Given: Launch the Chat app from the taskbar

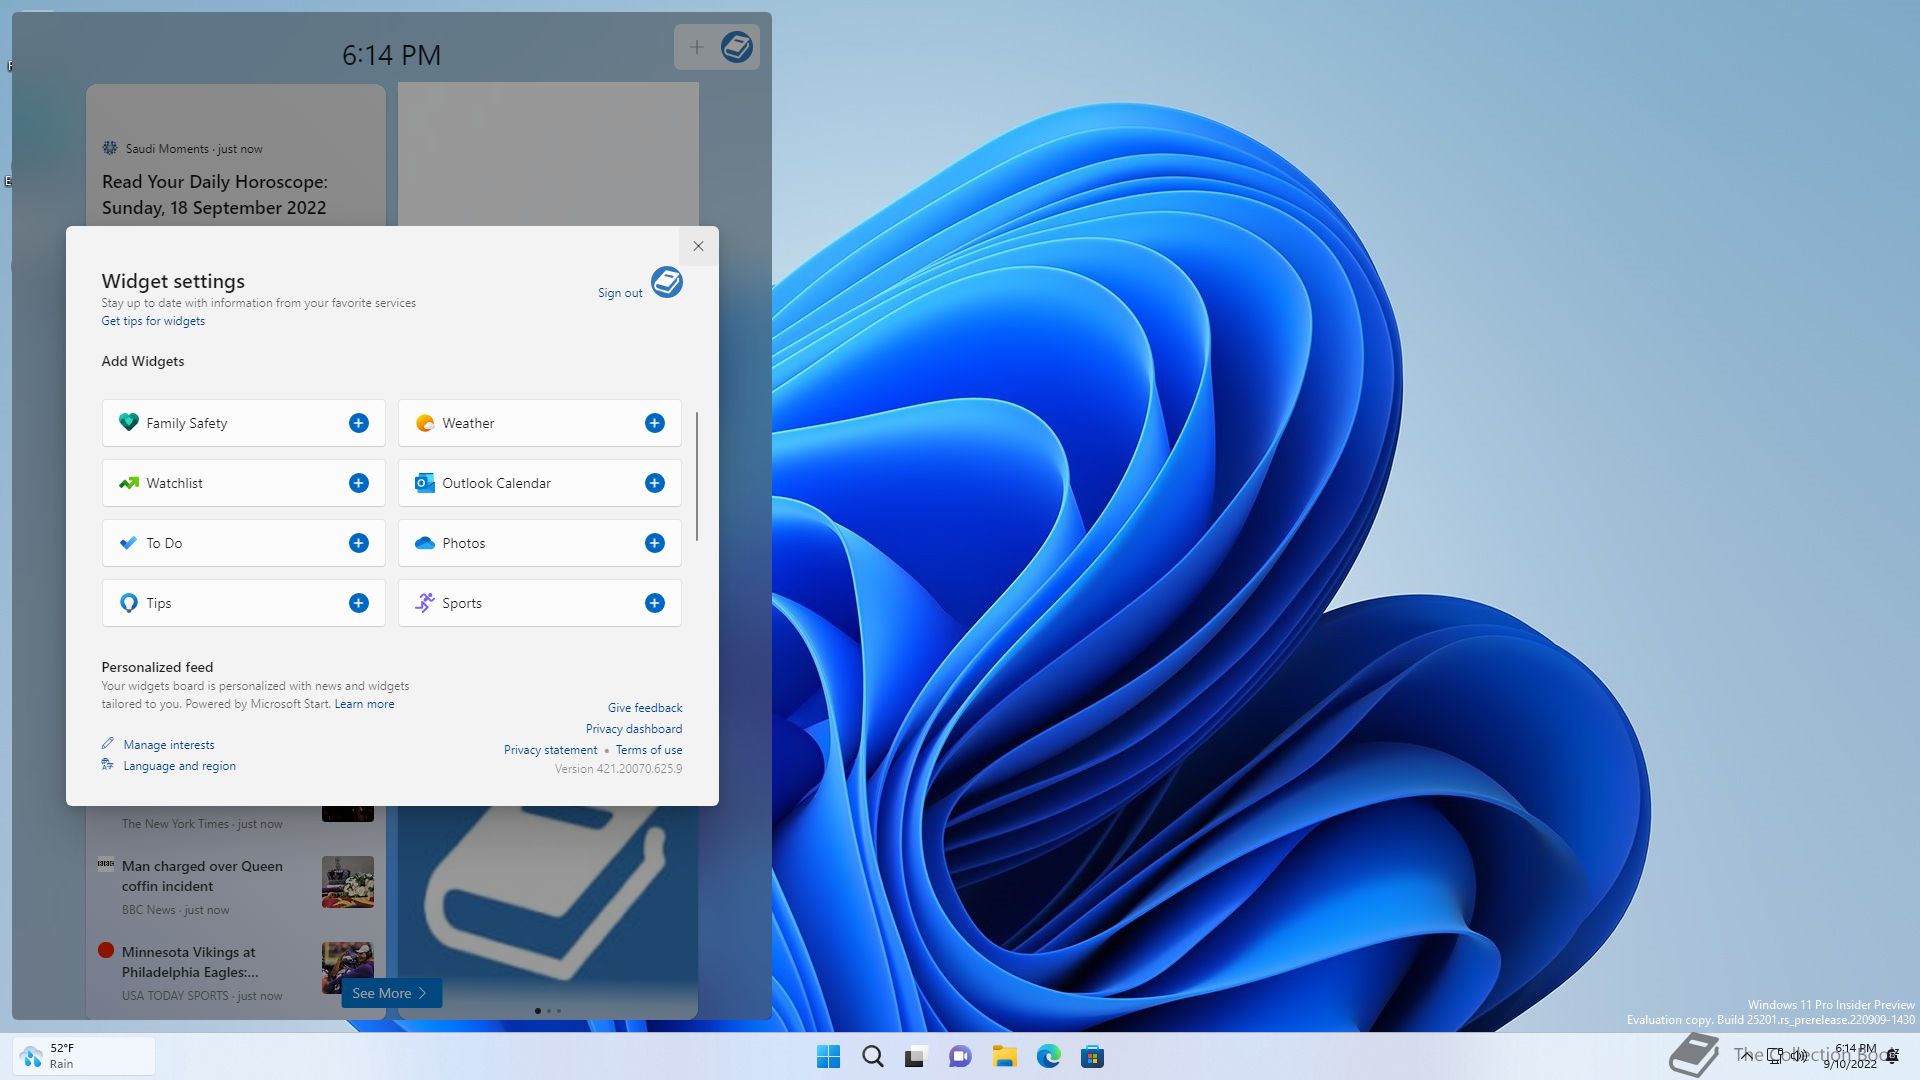Looking at the screenshot, I should (x=960, y=1056).
